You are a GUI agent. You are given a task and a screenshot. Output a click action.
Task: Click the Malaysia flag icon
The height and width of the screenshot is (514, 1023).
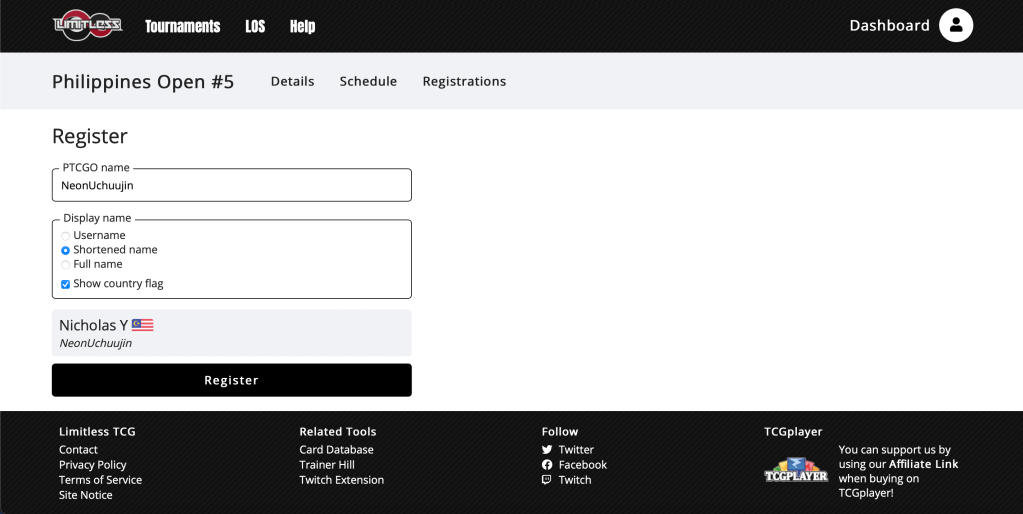143,325
